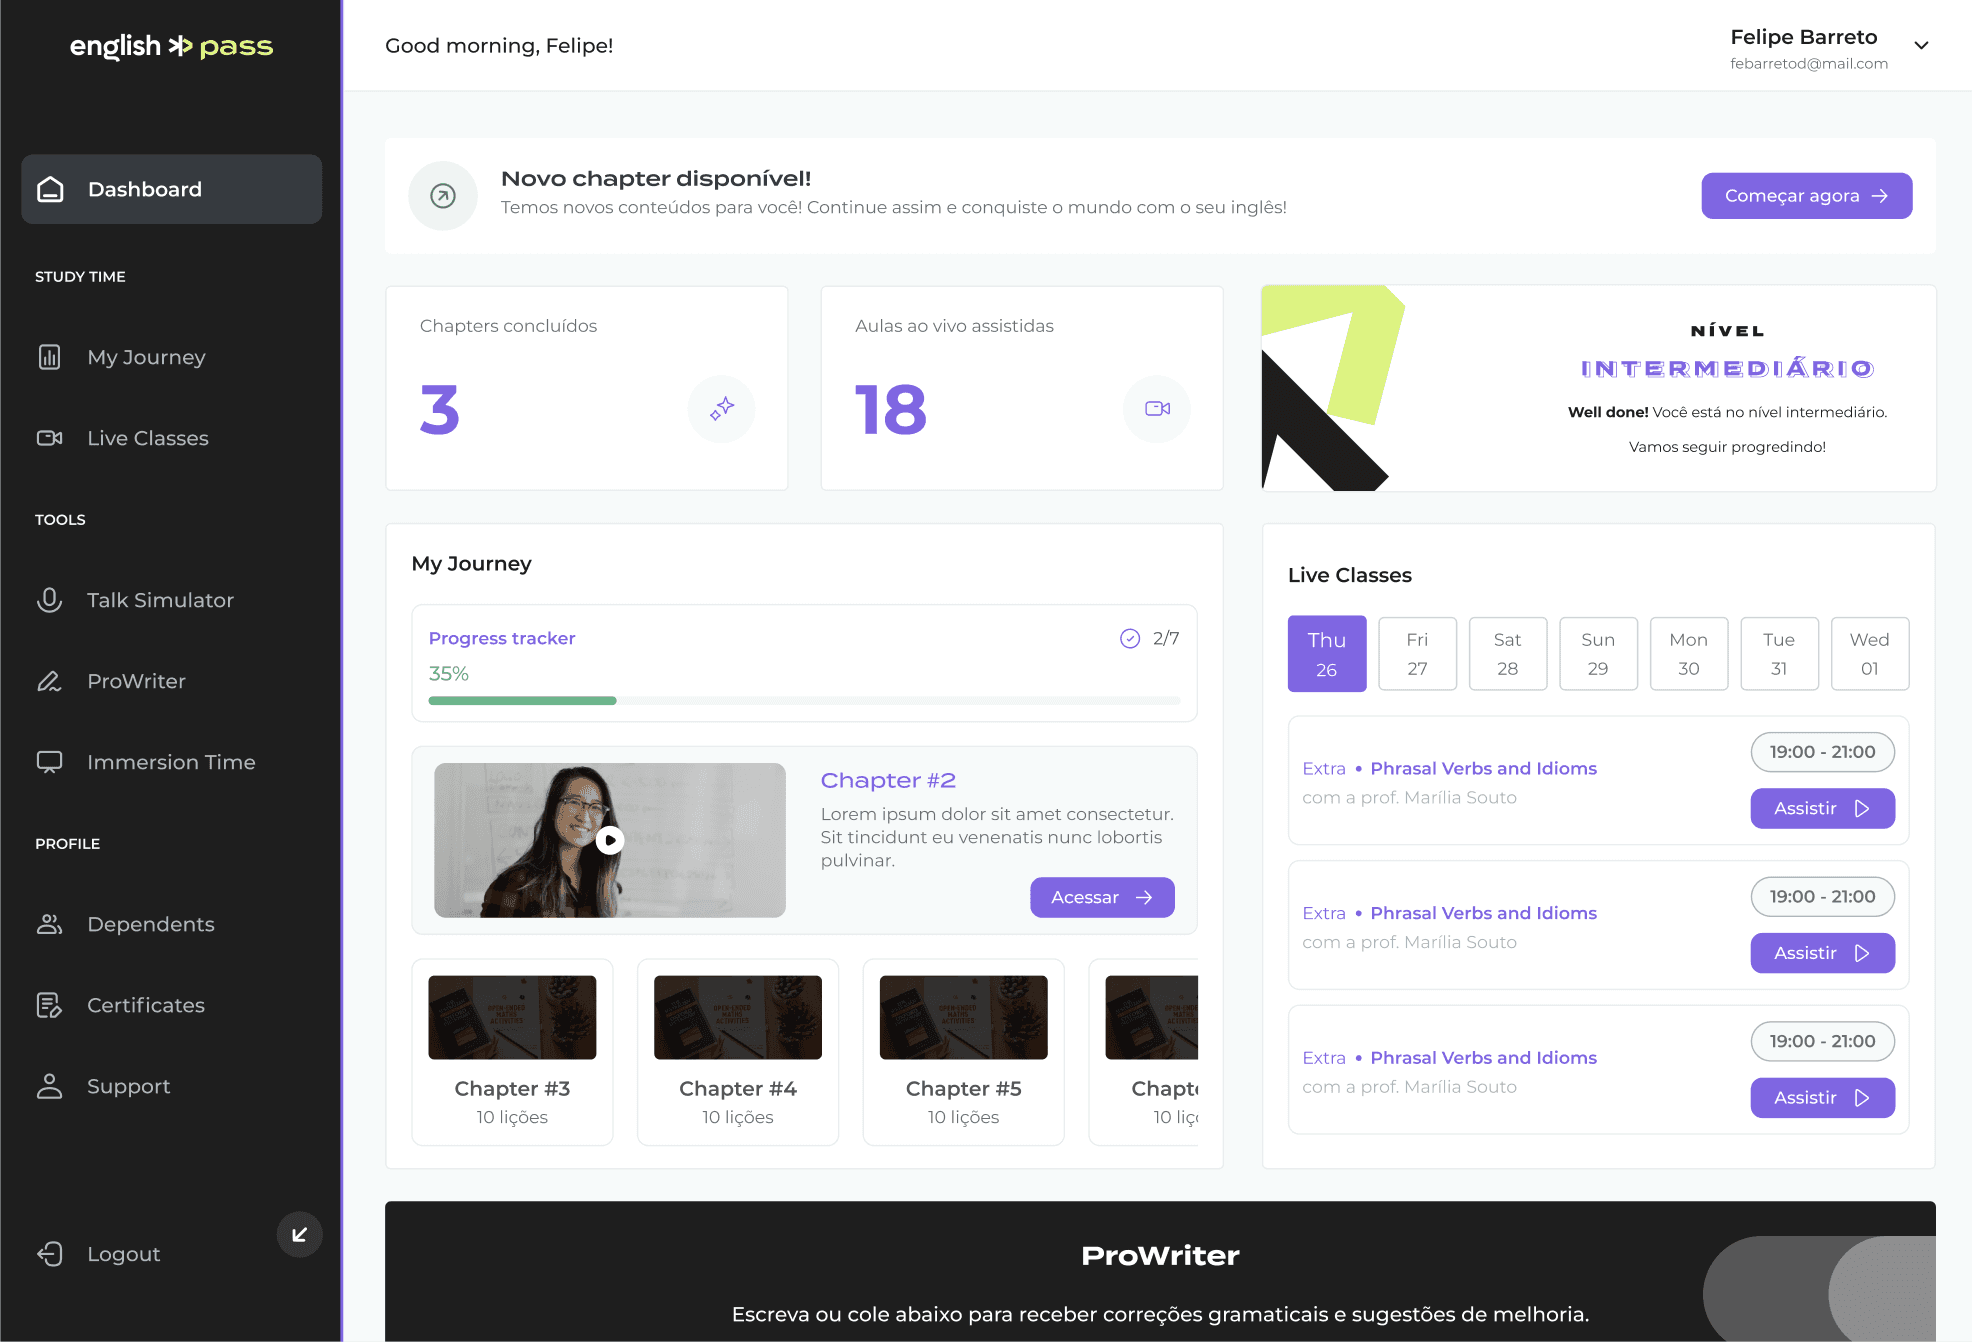
Task: Play the Chapter #2 video thumbnail
Action: [x=610, y=840]
